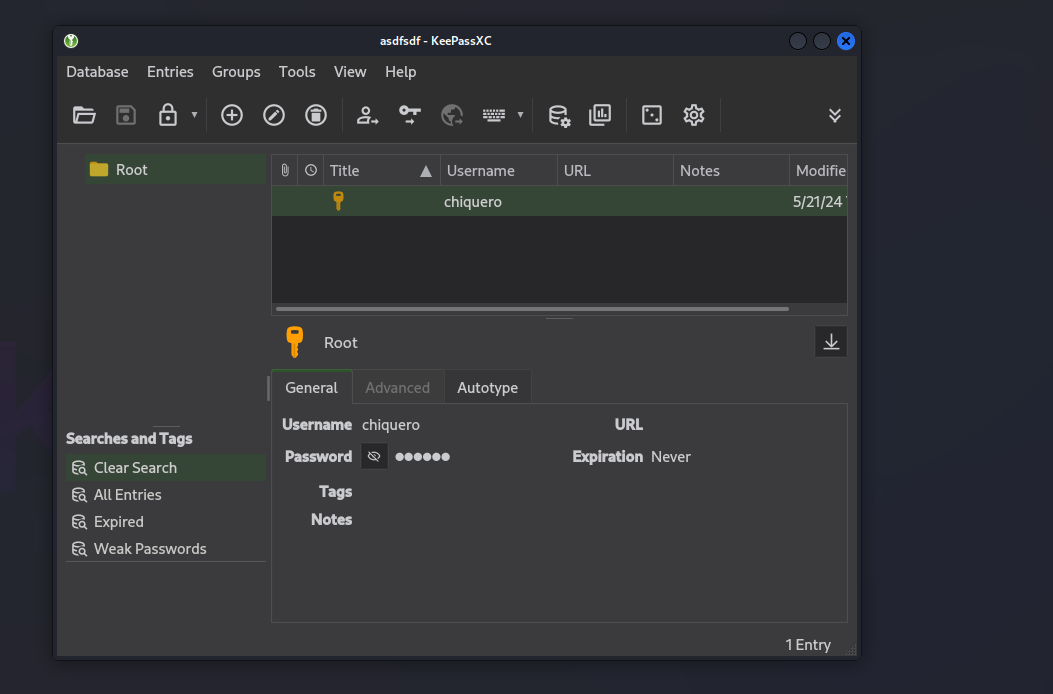
Task: Open the Database menu
Action: pos(97,72)
